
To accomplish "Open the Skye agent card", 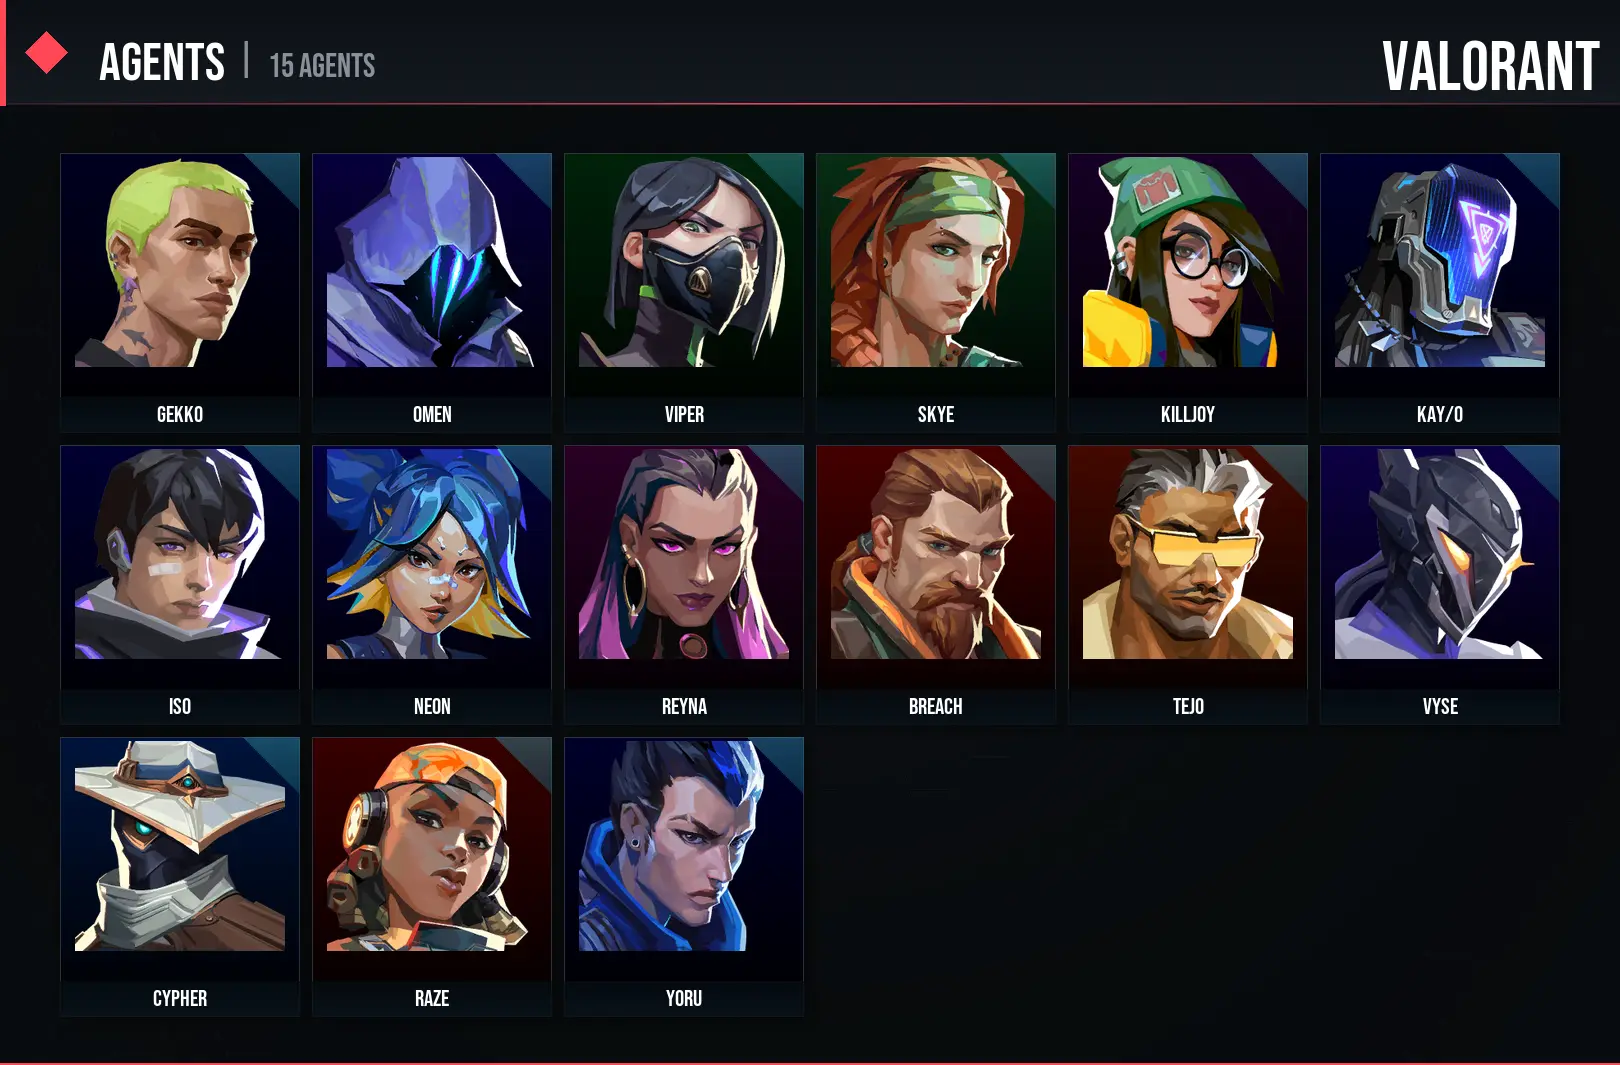I will pos(936,292).
